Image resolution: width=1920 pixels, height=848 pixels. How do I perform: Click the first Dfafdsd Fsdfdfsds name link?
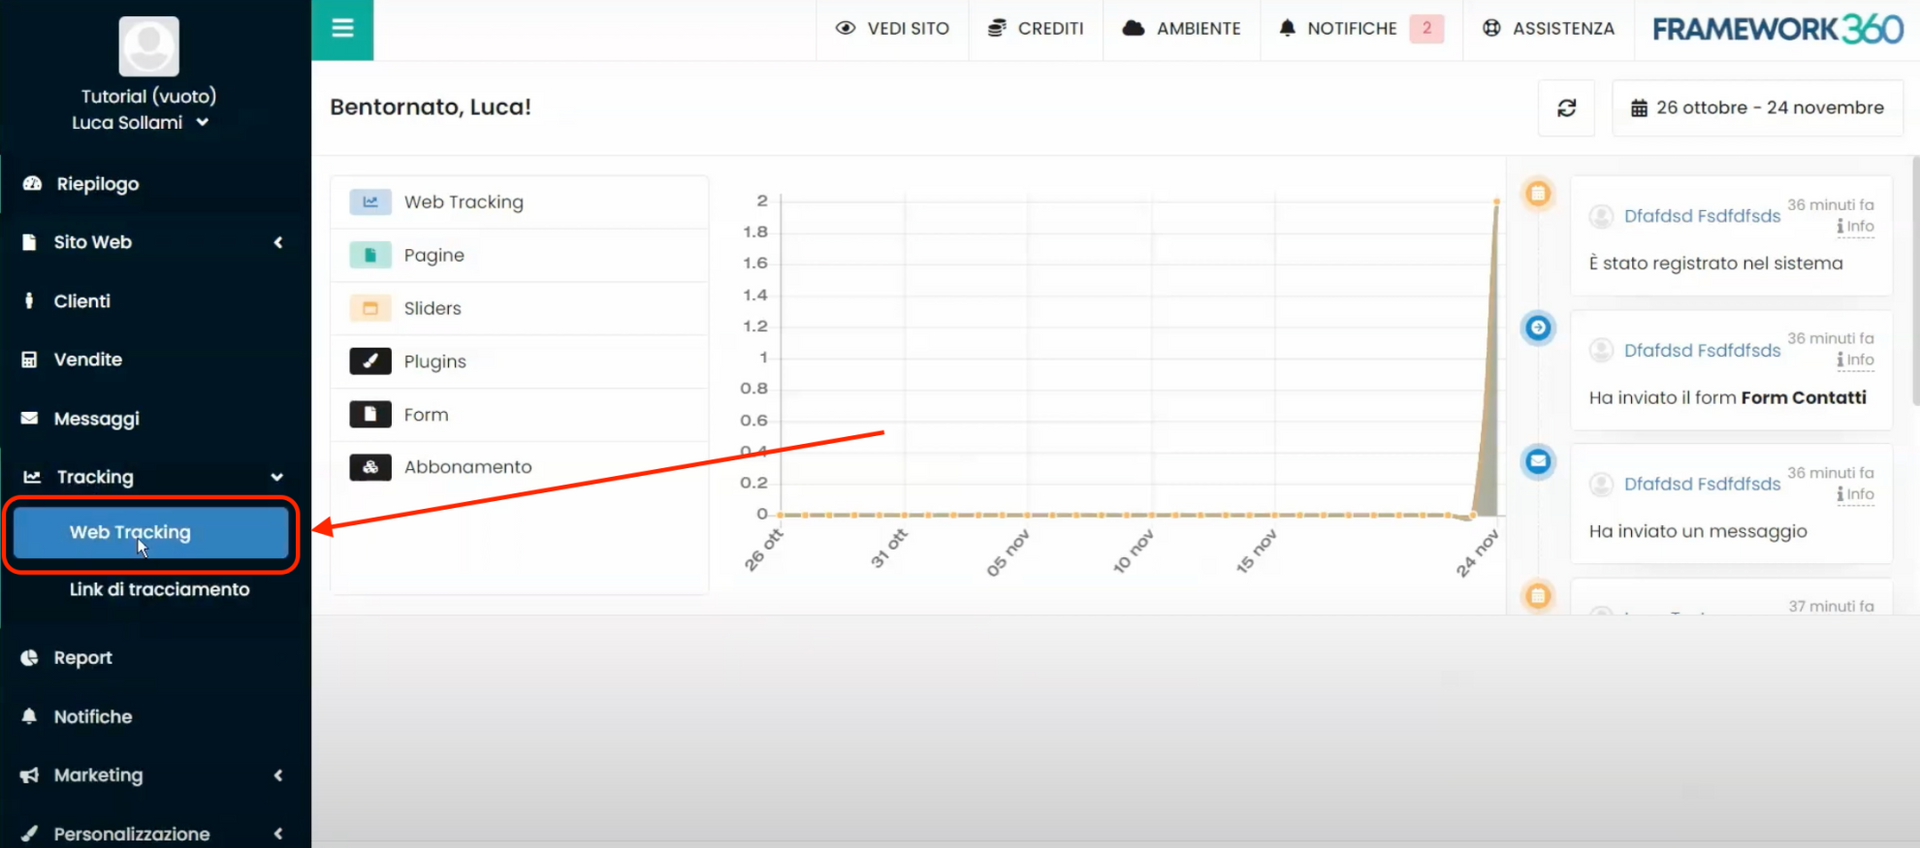[1701, 216]
